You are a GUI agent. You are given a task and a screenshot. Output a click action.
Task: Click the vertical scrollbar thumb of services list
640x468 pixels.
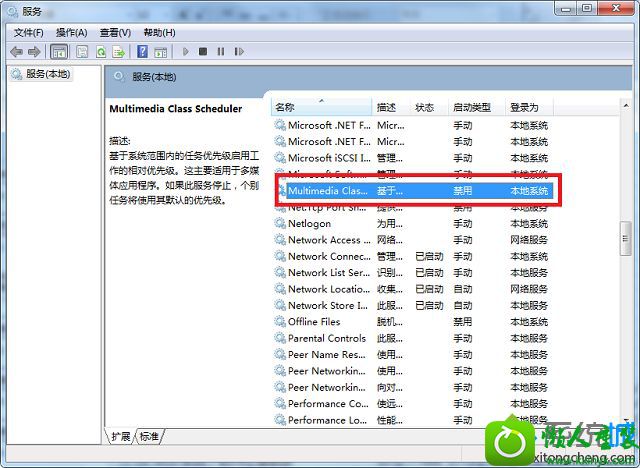(x=625, y=239)
